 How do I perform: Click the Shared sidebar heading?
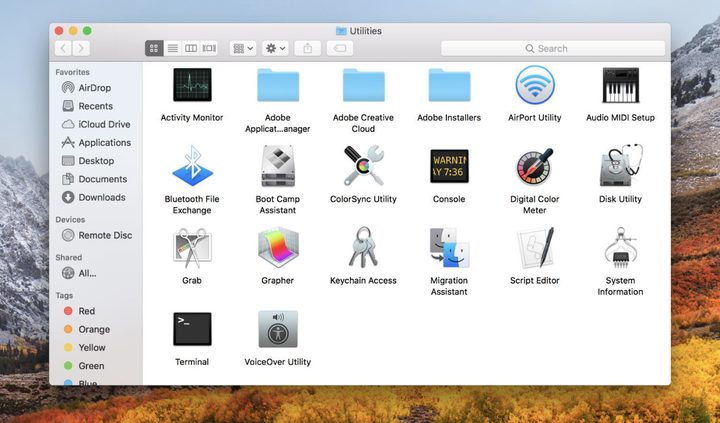pyautogui.click(x=69, y=257)
